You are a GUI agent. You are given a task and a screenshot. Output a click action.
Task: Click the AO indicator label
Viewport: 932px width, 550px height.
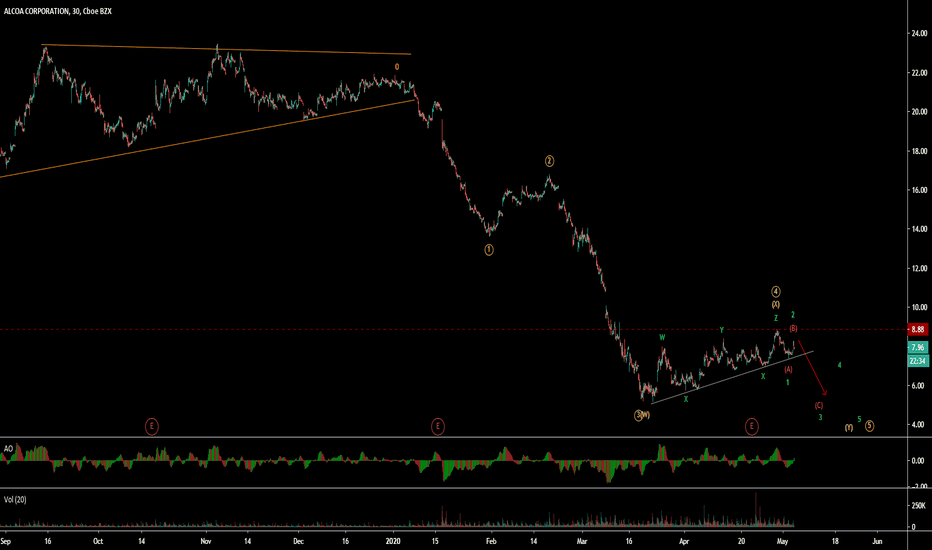(8, 449)
